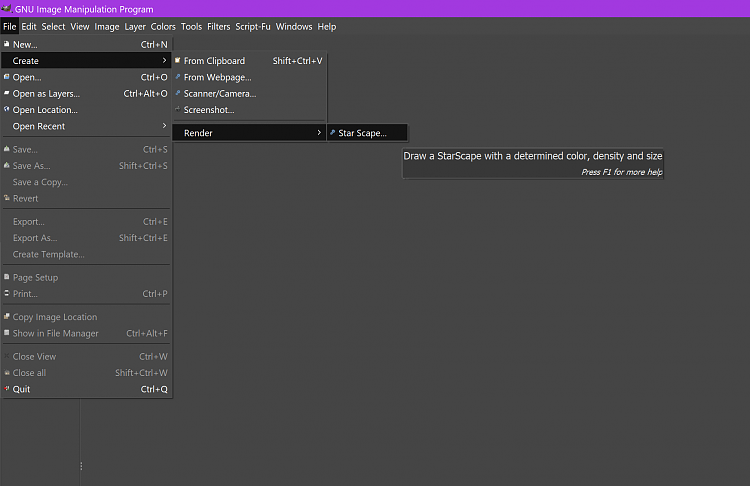Expand the Create submenu arrow

point(164,60)
